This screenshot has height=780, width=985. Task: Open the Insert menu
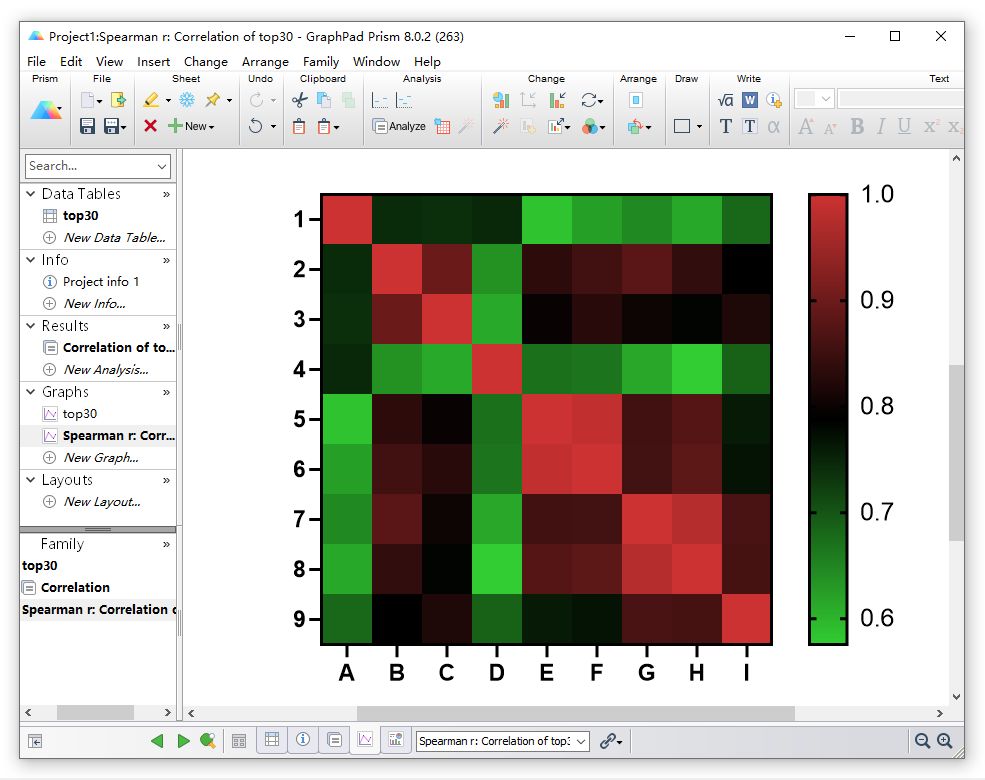pos(153,62)
